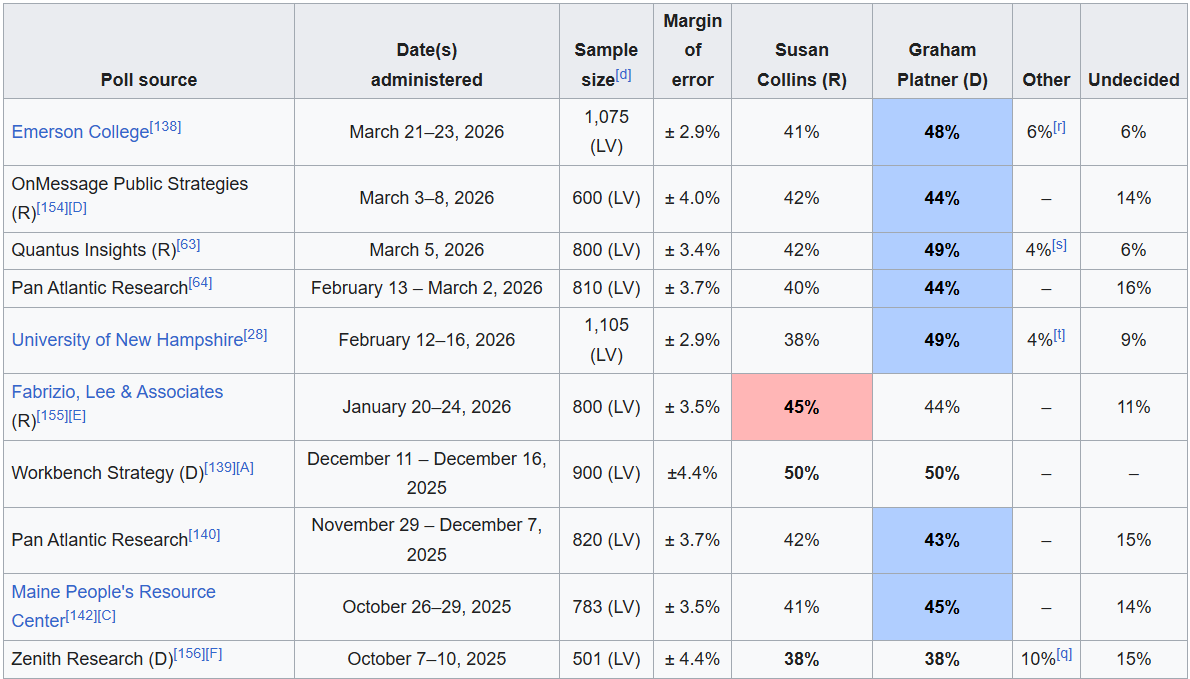Click footnote t beside New Hampshire 4% Other
This screenshot has width=1190, height=679.
pos(1059,335)
